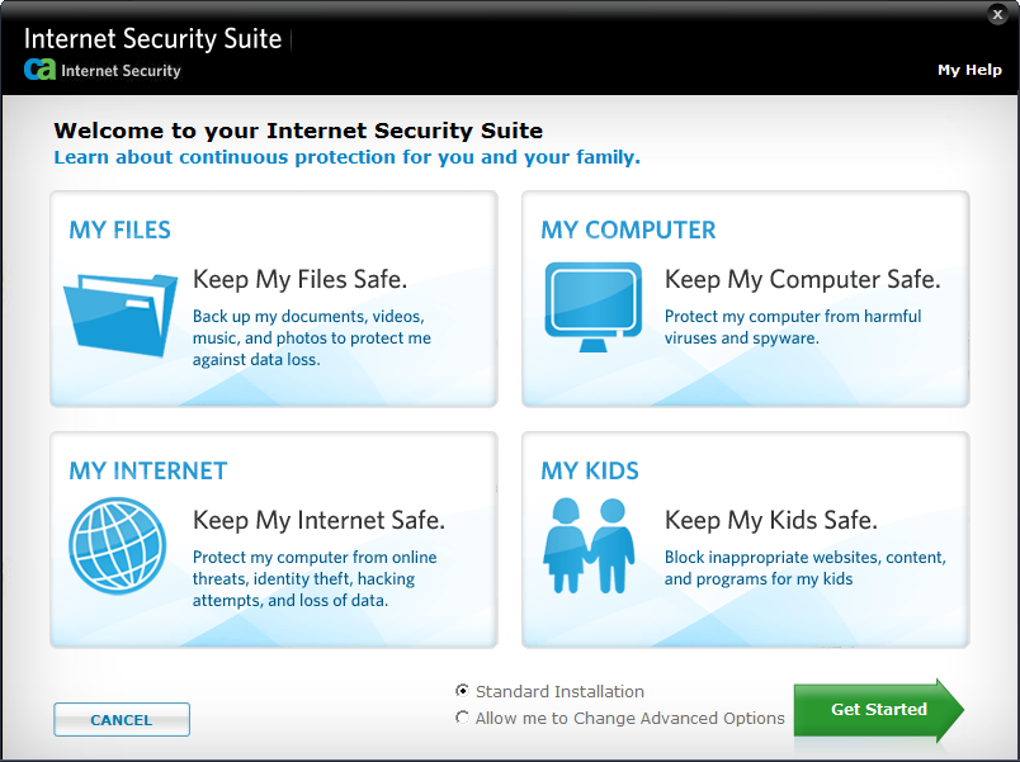Choose Allow me to Change Advanced Options

[x=462, y=717]
